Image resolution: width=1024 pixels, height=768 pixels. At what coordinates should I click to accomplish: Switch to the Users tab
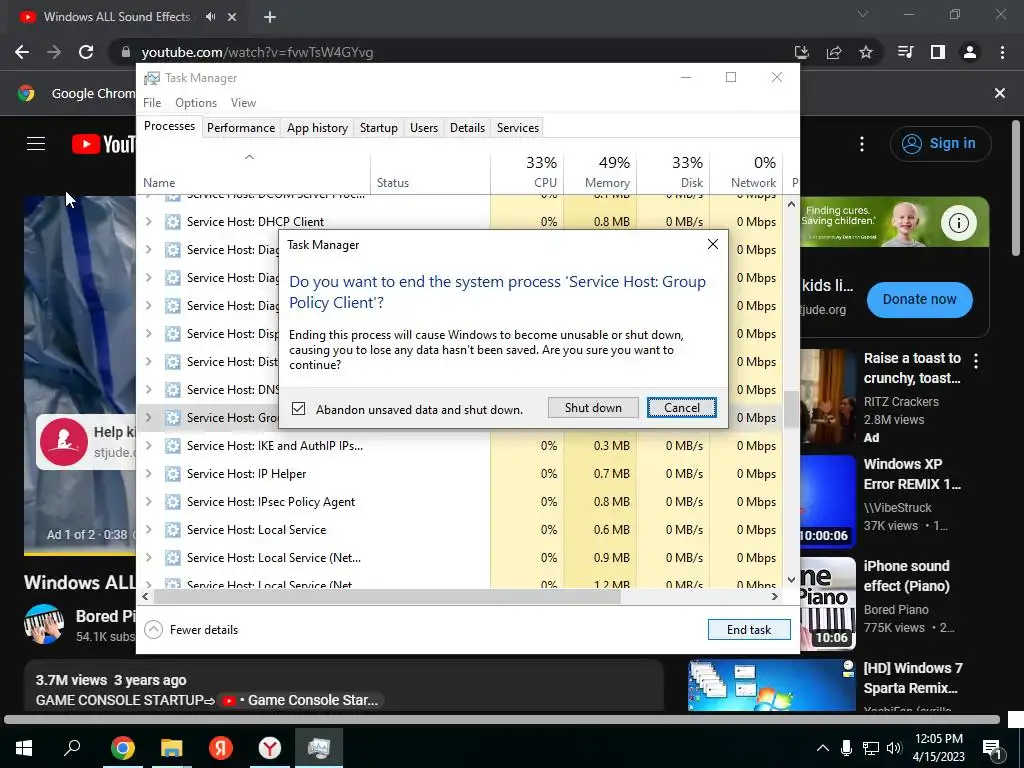point(424,128)
